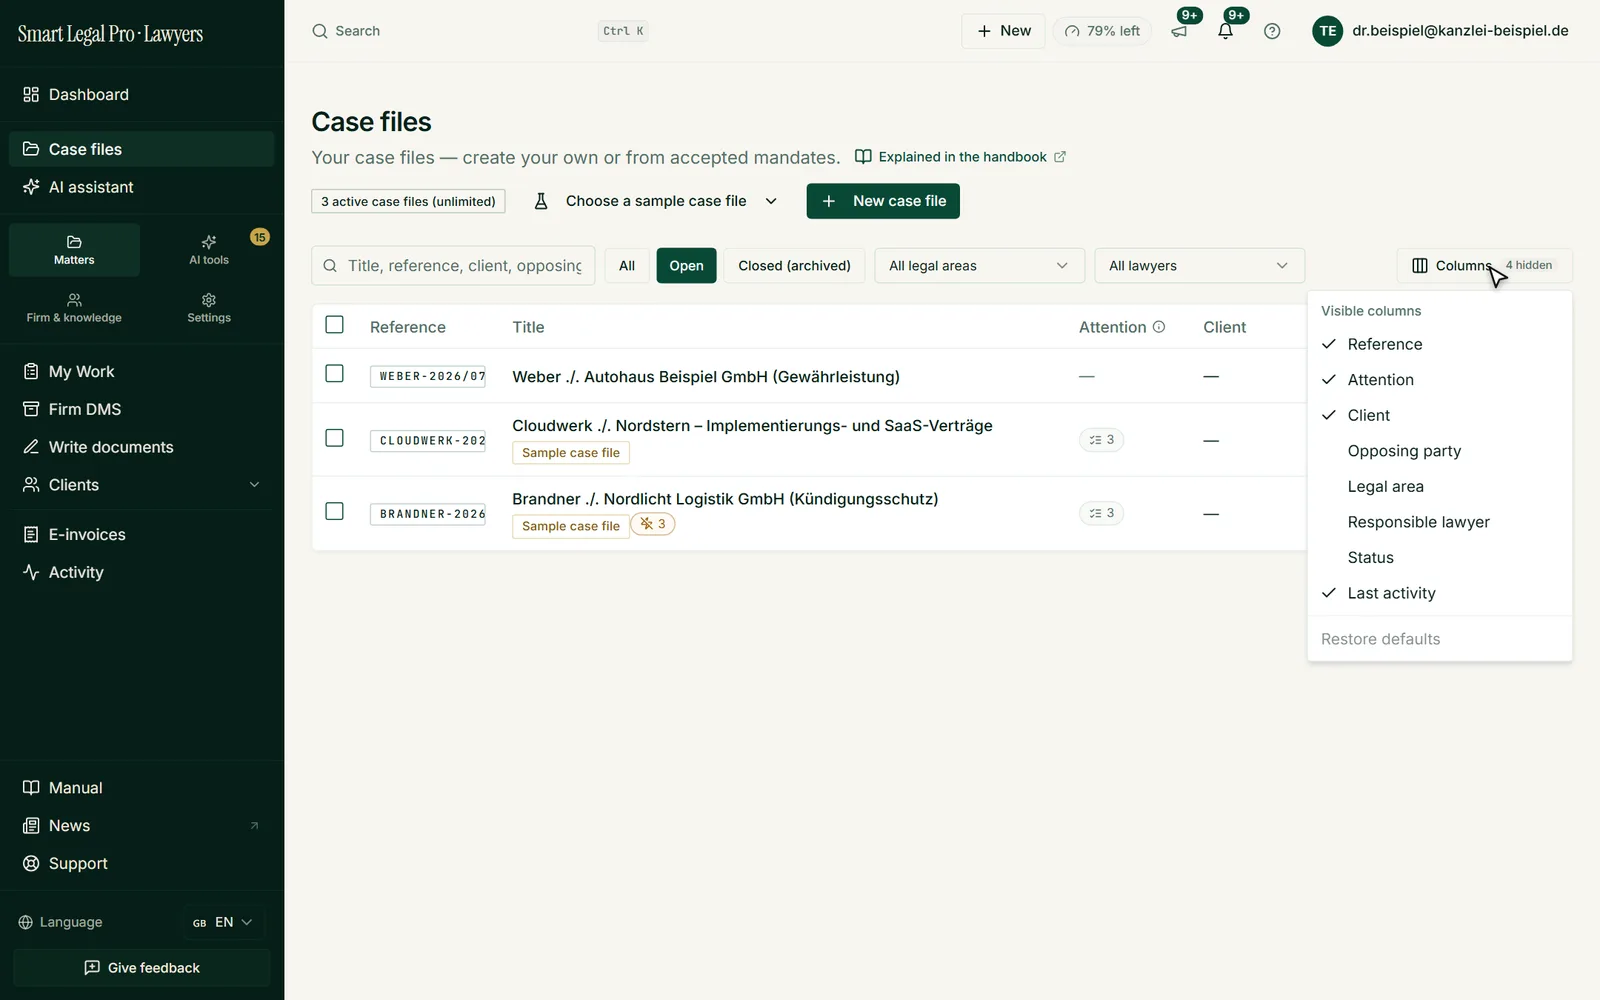Open the announcements megaphone icon
The height and width of the screenshot is (1000, 1600).
(x=1180, y=31)
